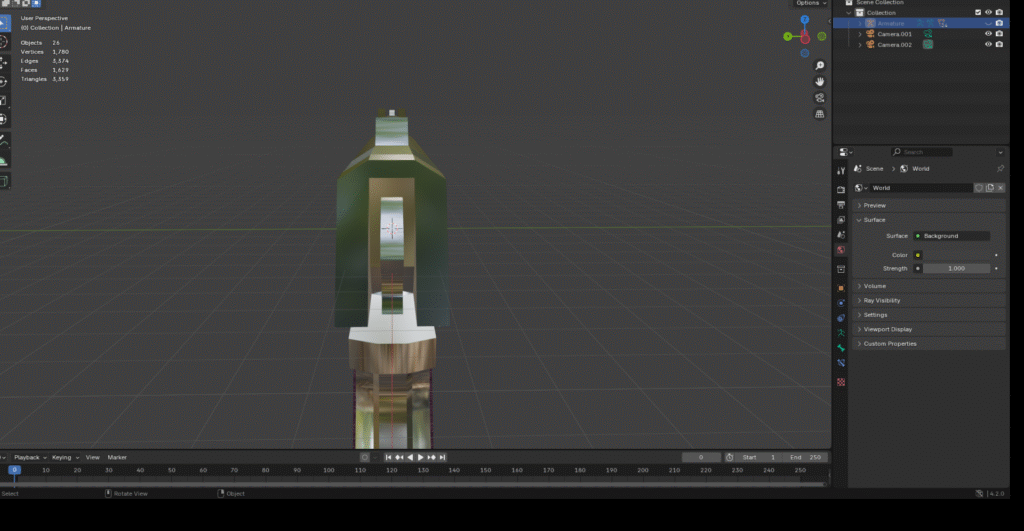
Task: Expand the Ray Visibility panel
Action: click(x=881, y=300)
